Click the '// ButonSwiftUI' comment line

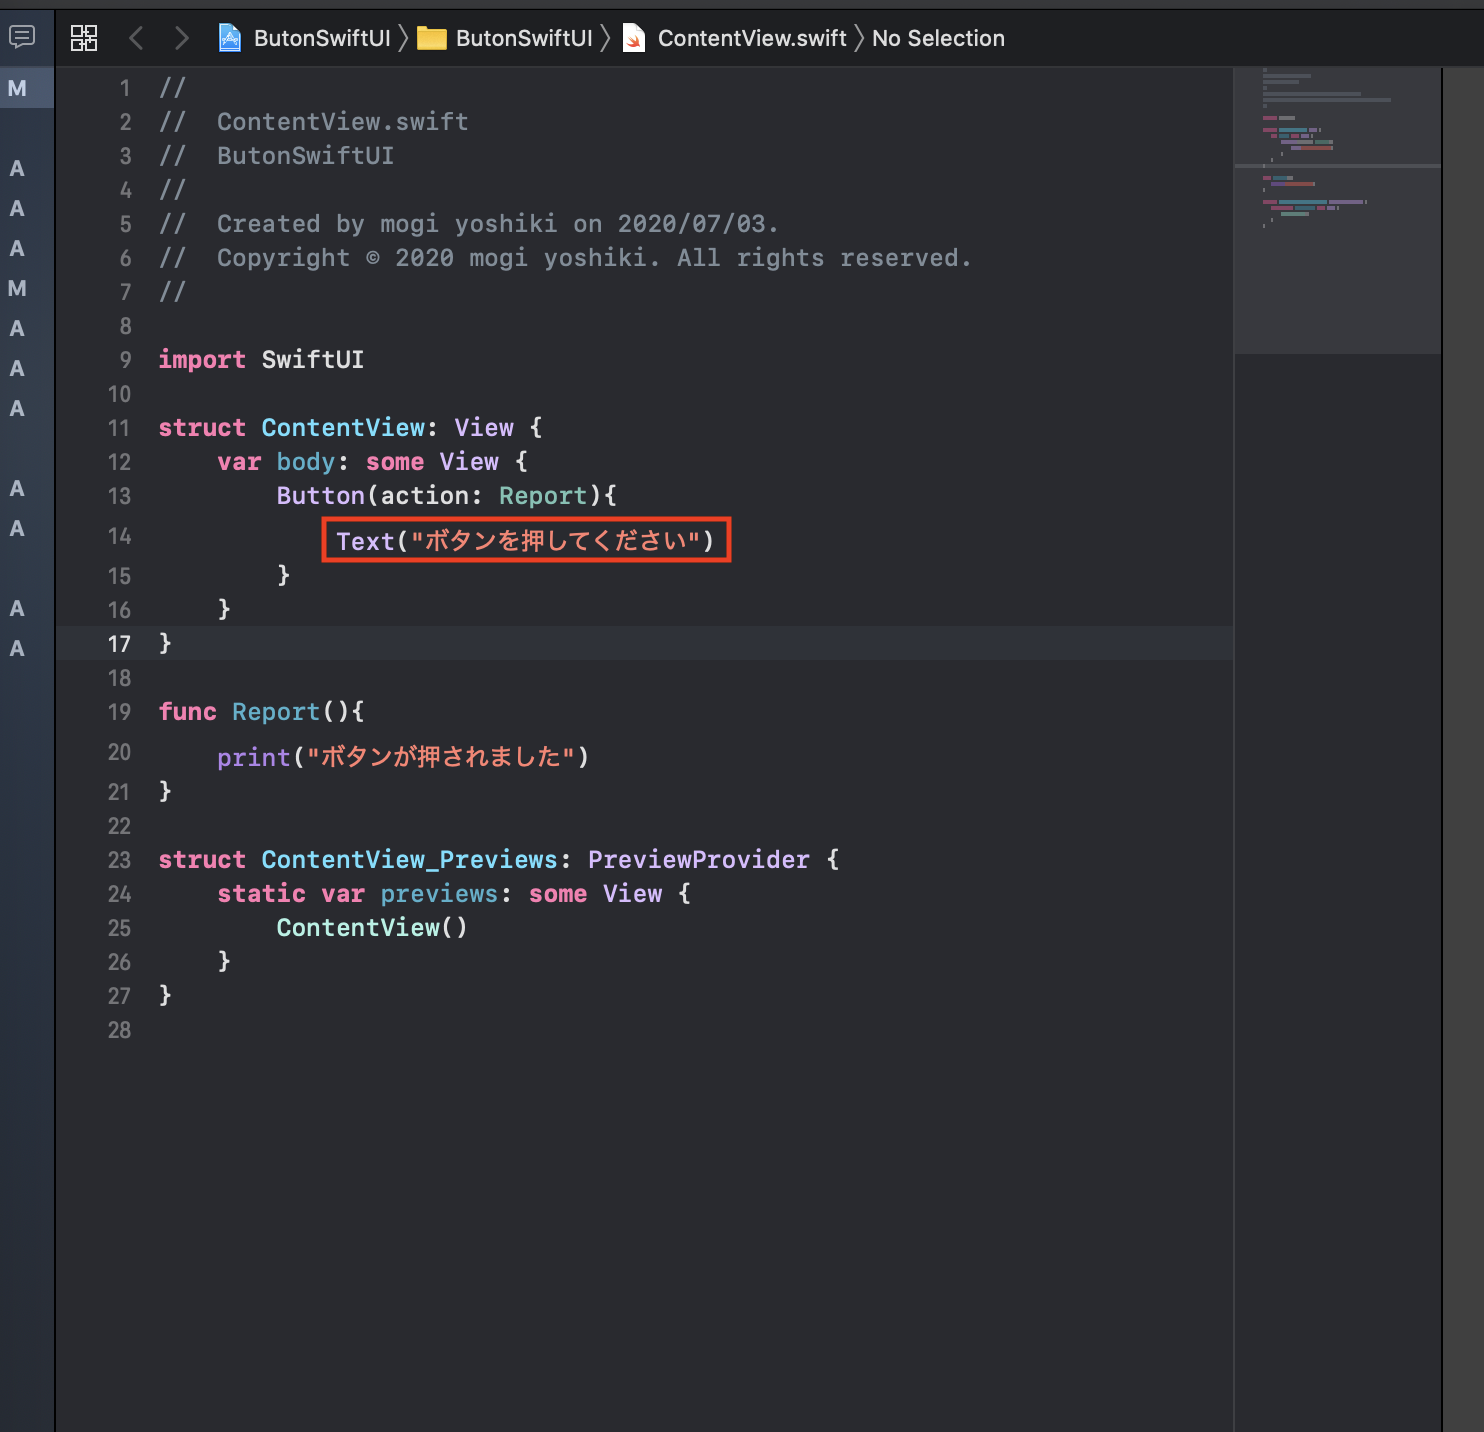point(276,156)
